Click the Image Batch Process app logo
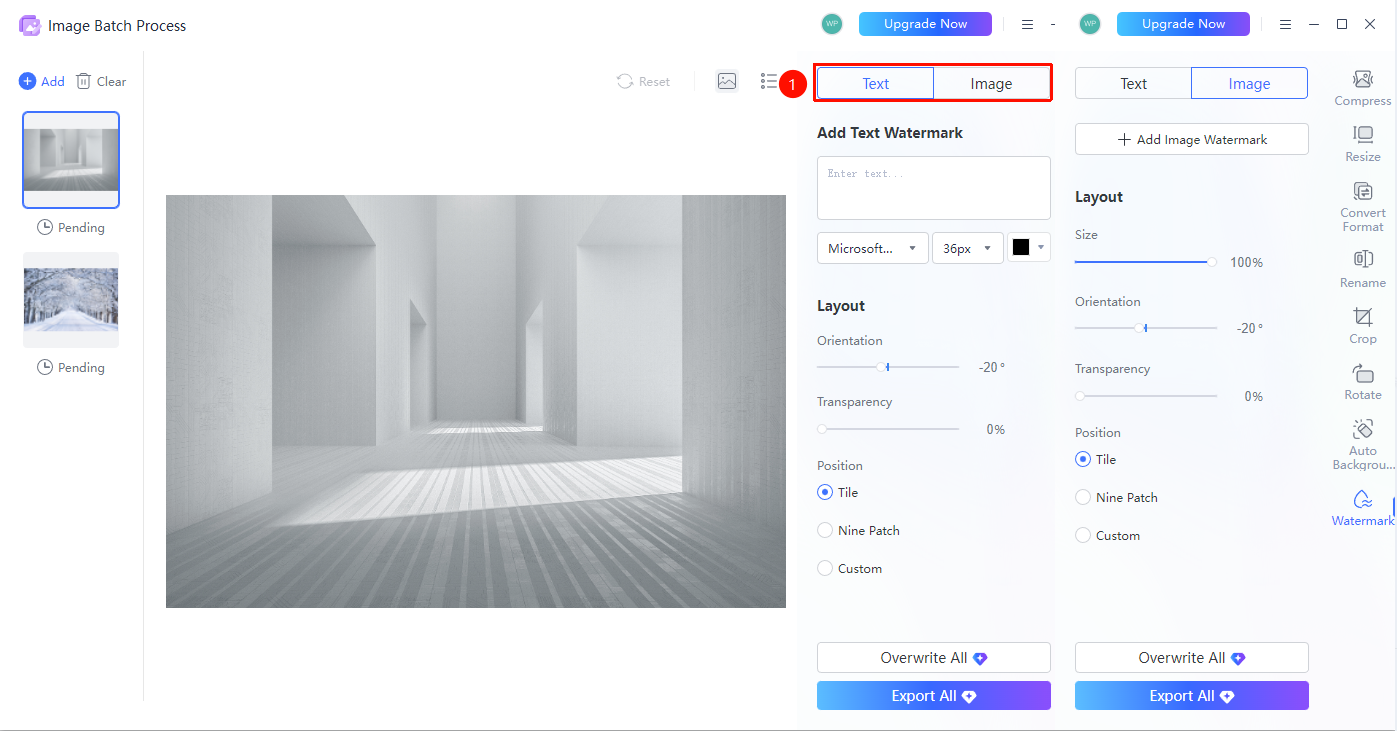Image resolution: width=1397 pixels, height=731 pixels. point(30,25)
